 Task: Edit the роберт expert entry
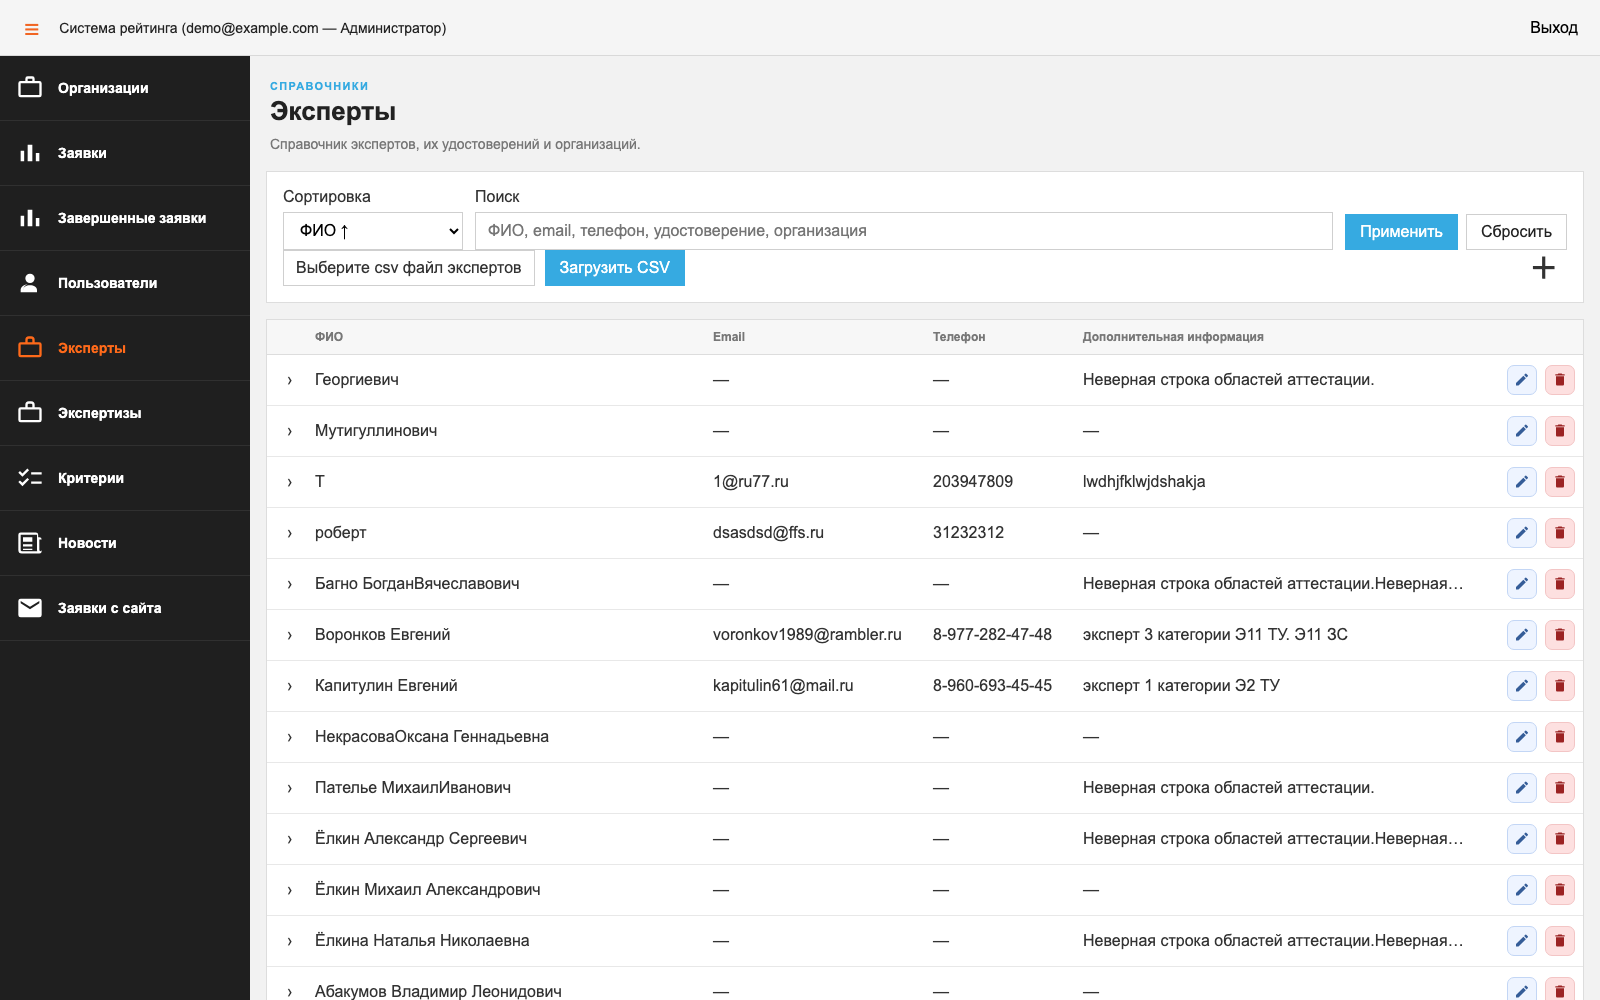click(1521, 533)
